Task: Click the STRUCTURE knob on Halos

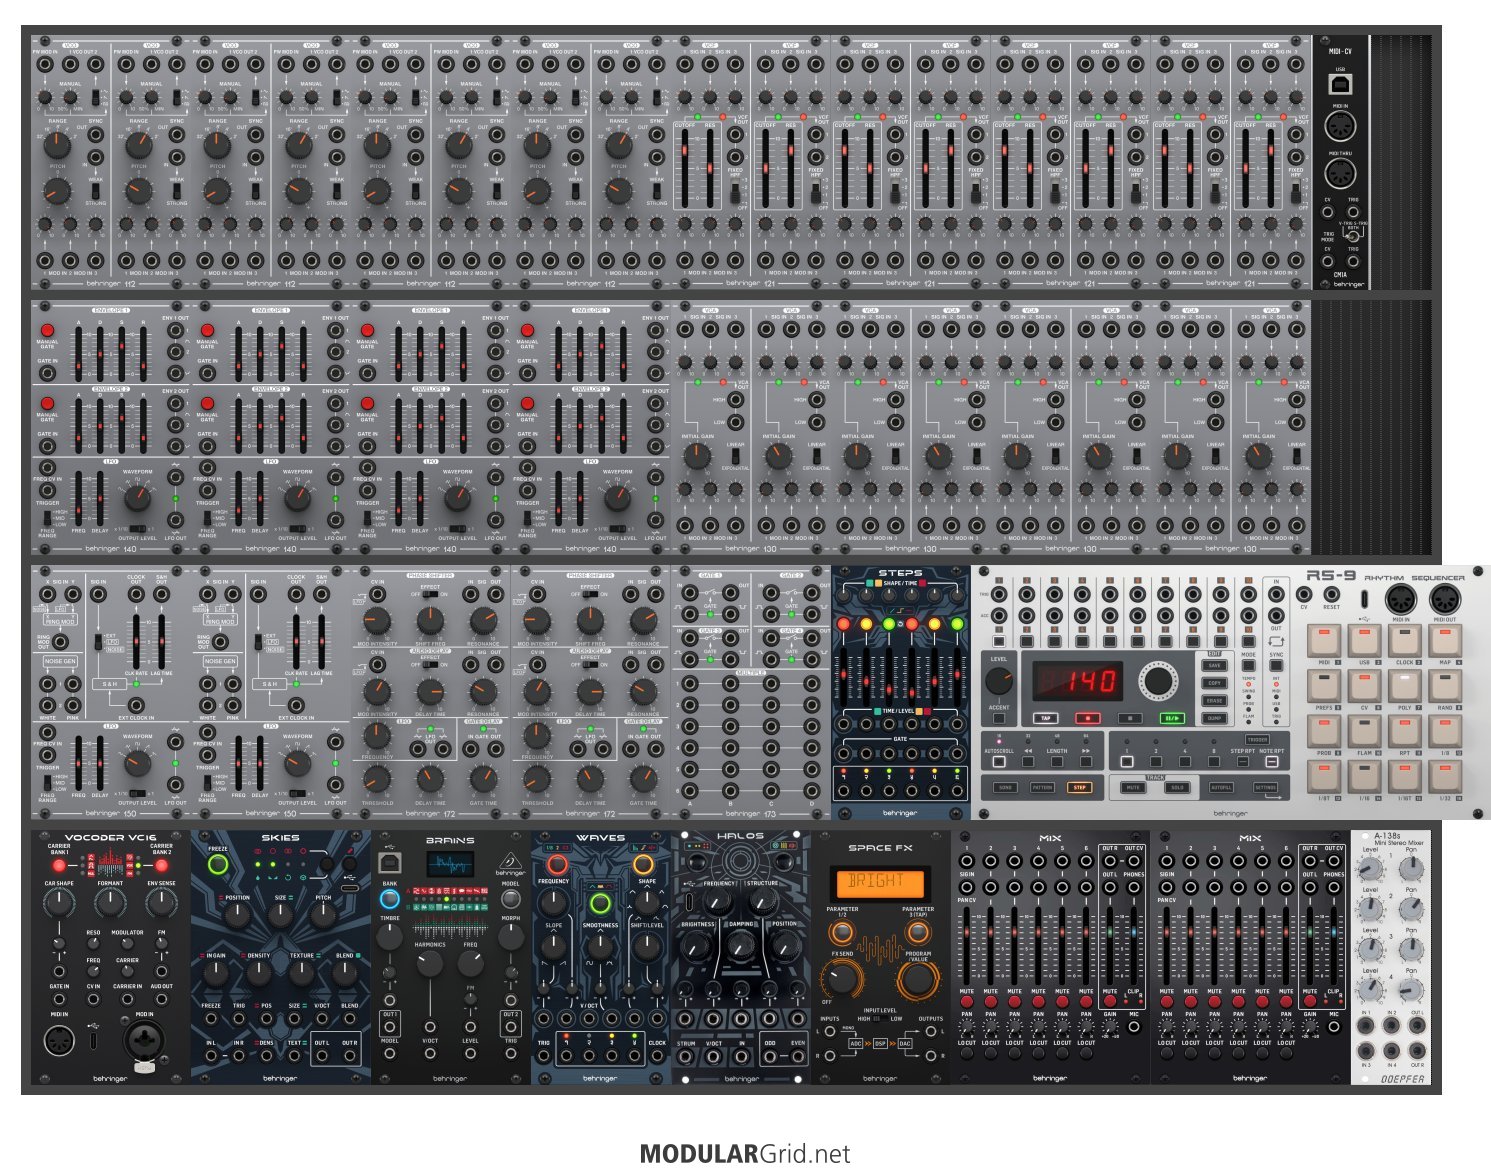Action: tap(762, 901)
